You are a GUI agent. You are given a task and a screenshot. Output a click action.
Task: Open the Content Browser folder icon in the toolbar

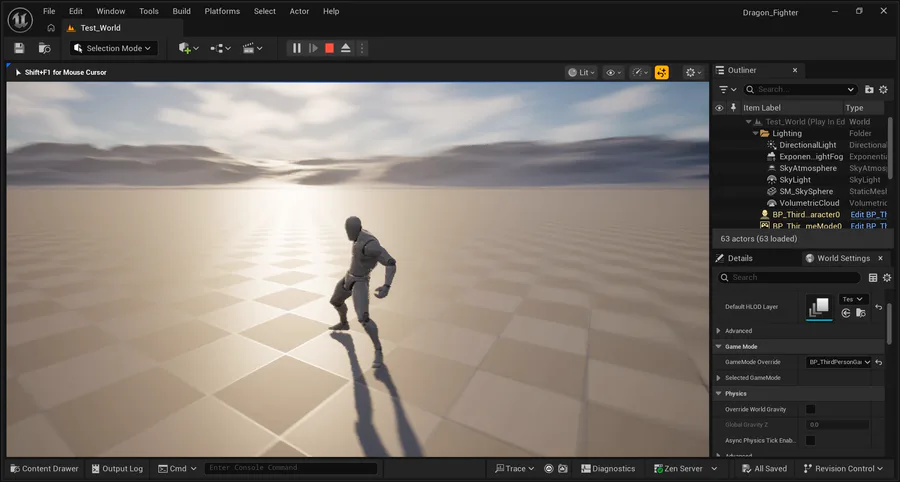click(x=44, y=48)
